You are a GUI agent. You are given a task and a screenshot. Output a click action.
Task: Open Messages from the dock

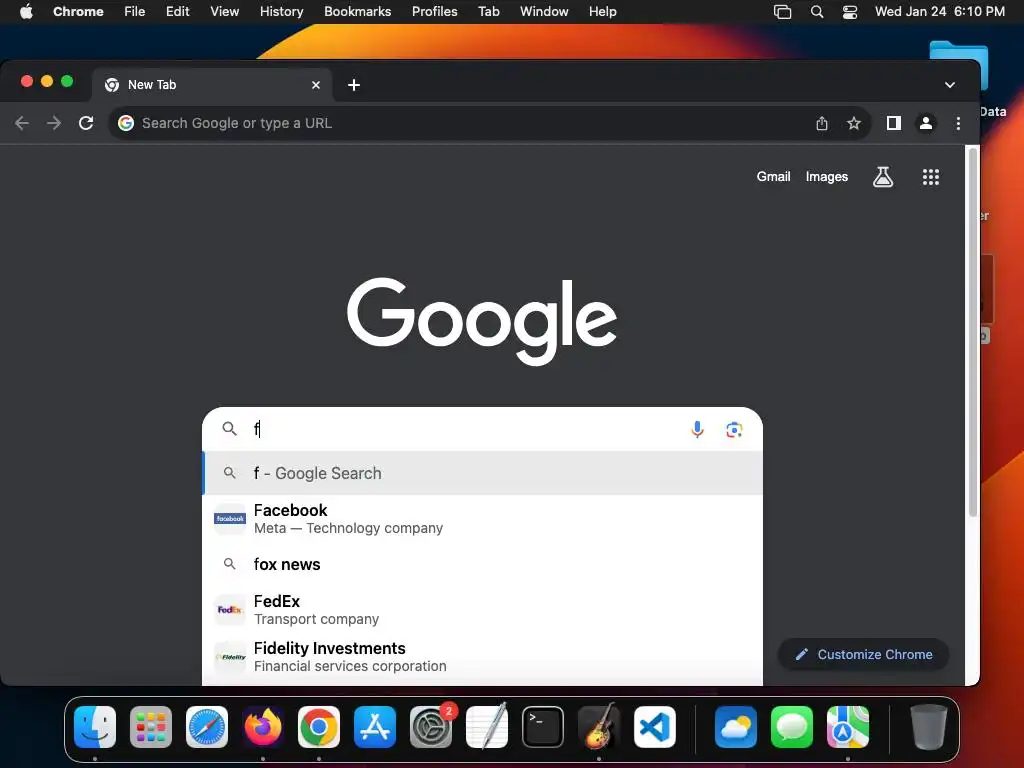click(x=792, y=727)
